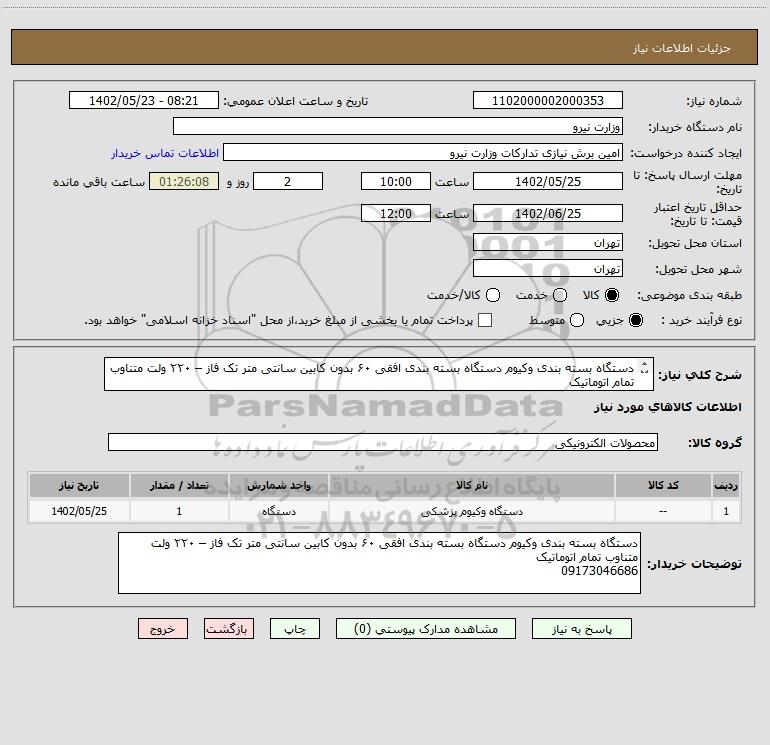
Task: Click the تاریخ نیاز column header
Action: coord(79,485)
